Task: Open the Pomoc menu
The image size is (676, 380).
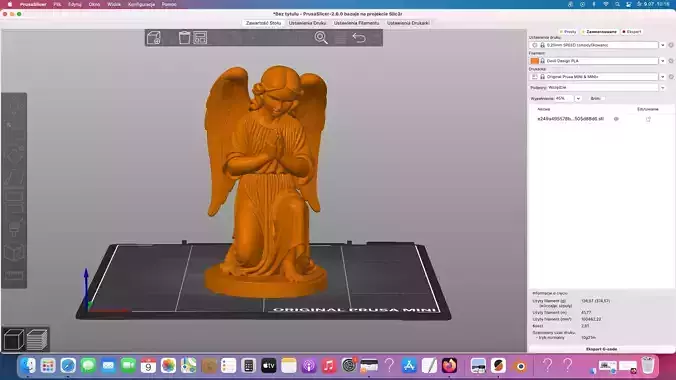Action: (169, 4)
